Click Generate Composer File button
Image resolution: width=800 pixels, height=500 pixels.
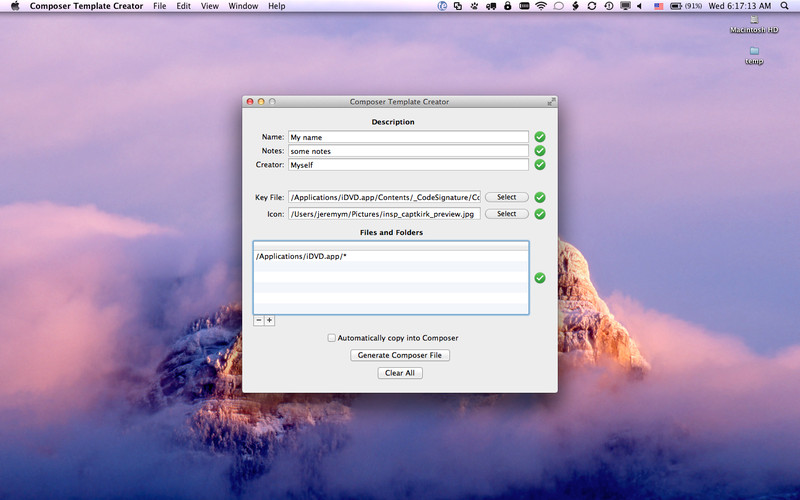pos(400,355)
